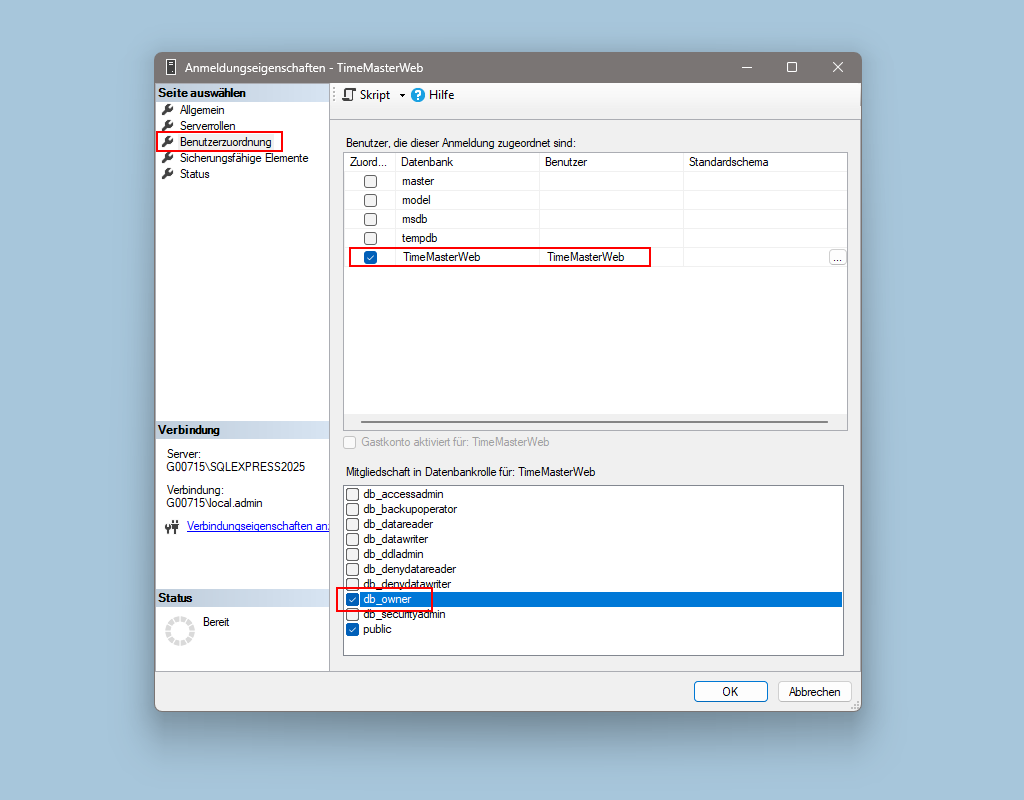Image resolution: width=1024 pixels, height=800 pixels.
Task: Enable mapping for the msdb database
Action: [x=370, y=219]
